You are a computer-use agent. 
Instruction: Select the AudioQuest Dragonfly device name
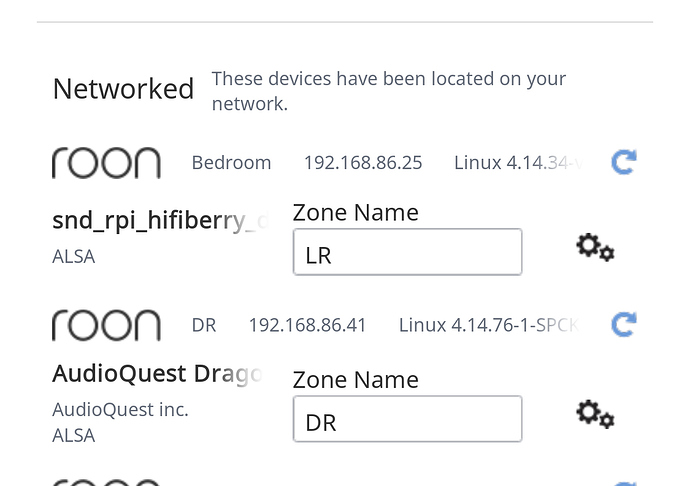(x=157, y=374)
